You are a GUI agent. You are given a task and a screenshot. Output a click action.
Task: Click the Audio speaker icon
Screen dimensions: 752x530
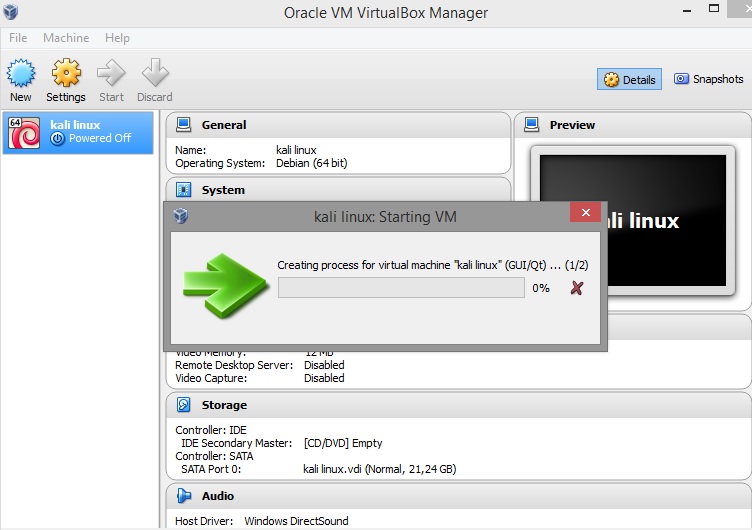pos(184,495)
